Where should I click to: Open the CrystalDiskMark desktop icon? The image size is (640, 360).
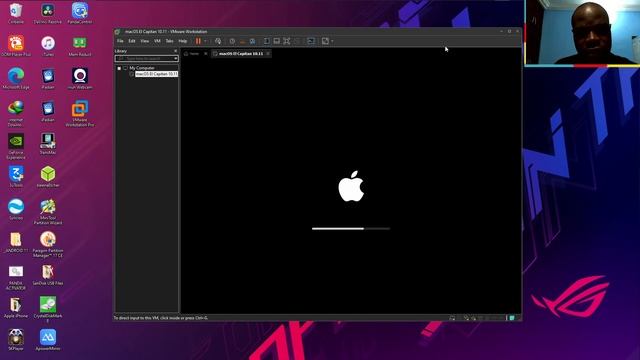point(48,309)
